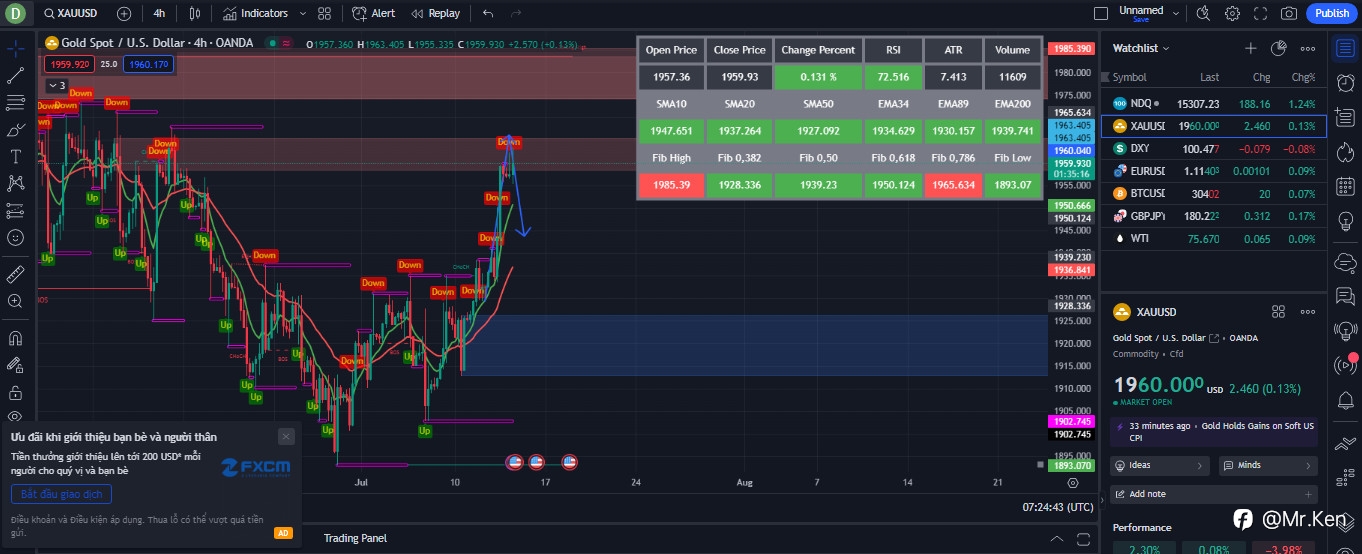Click Add note for XAUUSD
1362x554 pixels.
point(1214,494)
